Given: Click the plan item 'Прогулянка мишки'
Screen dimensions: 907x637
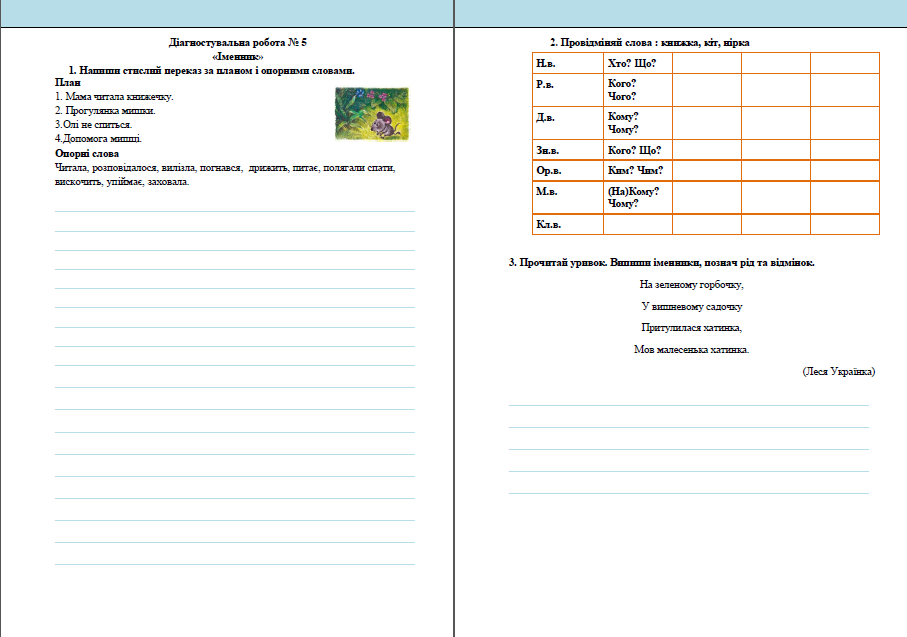Looking at the screenshot, I should (x=105, y=111).
